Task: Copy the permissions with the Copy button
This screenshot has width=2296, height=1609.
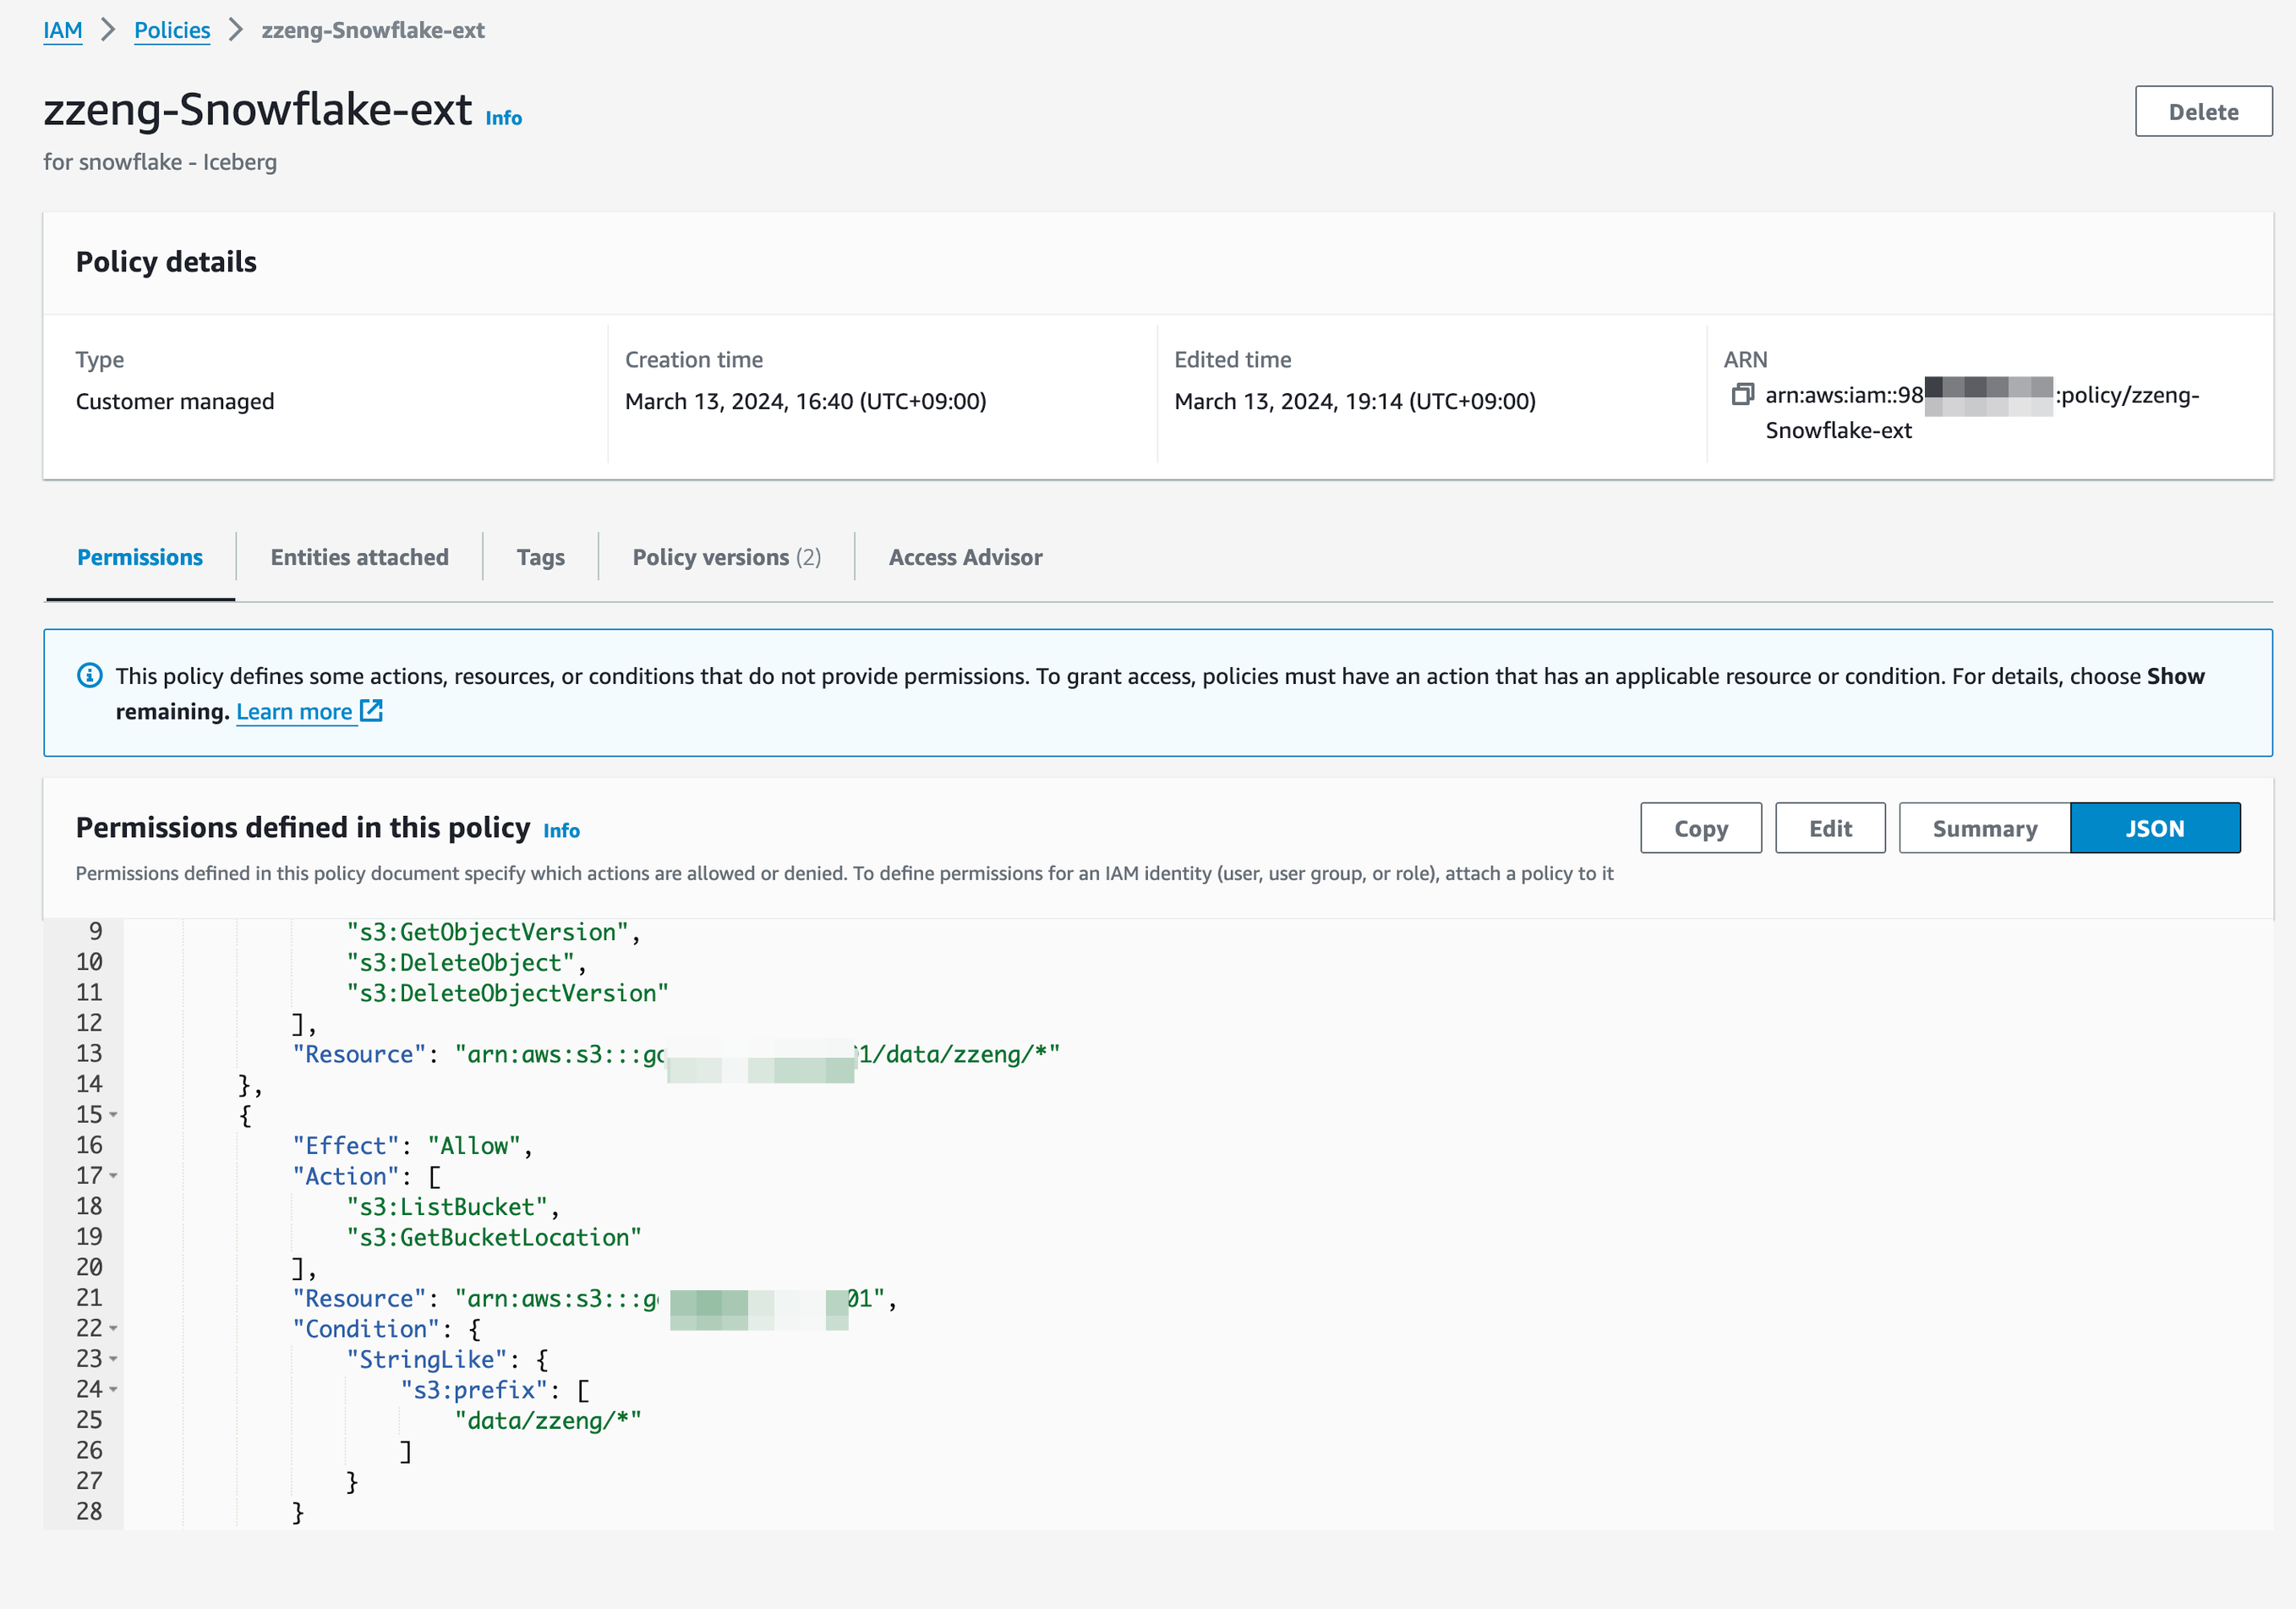Action: tap(1700, 828)
